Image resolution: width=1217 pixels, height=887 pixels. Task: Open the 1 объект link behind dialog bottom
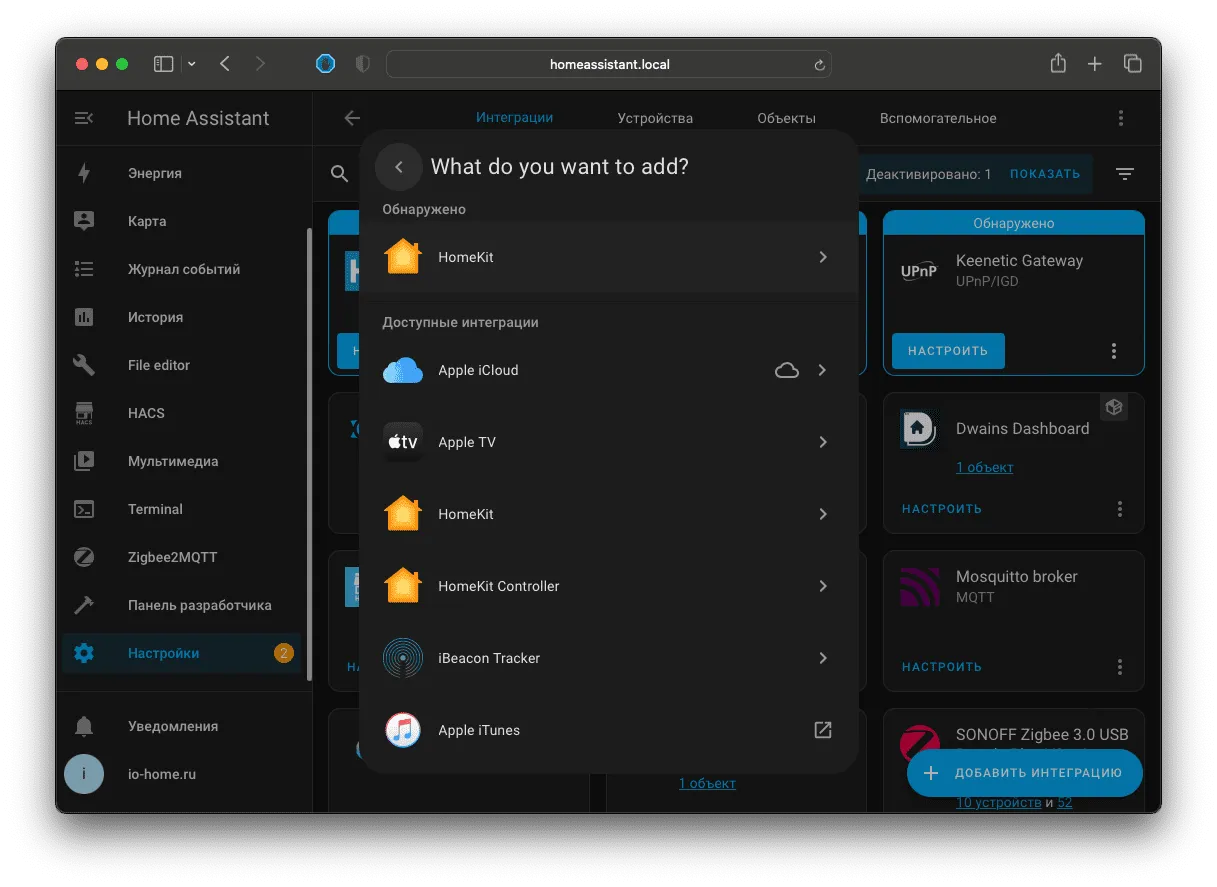[x=707, y=783]
